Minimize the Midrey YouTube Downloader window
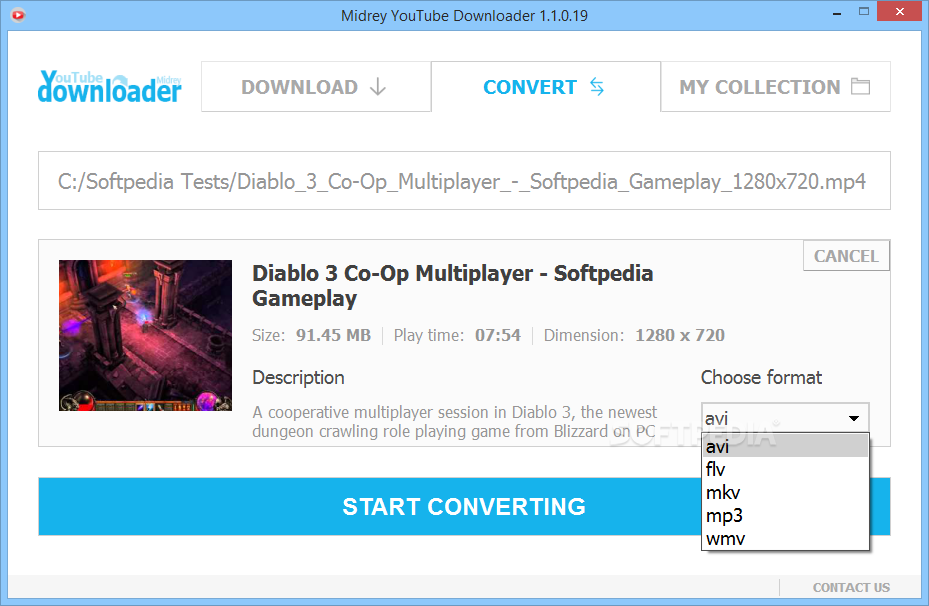The image size is (929, 606). coord(837,12)
